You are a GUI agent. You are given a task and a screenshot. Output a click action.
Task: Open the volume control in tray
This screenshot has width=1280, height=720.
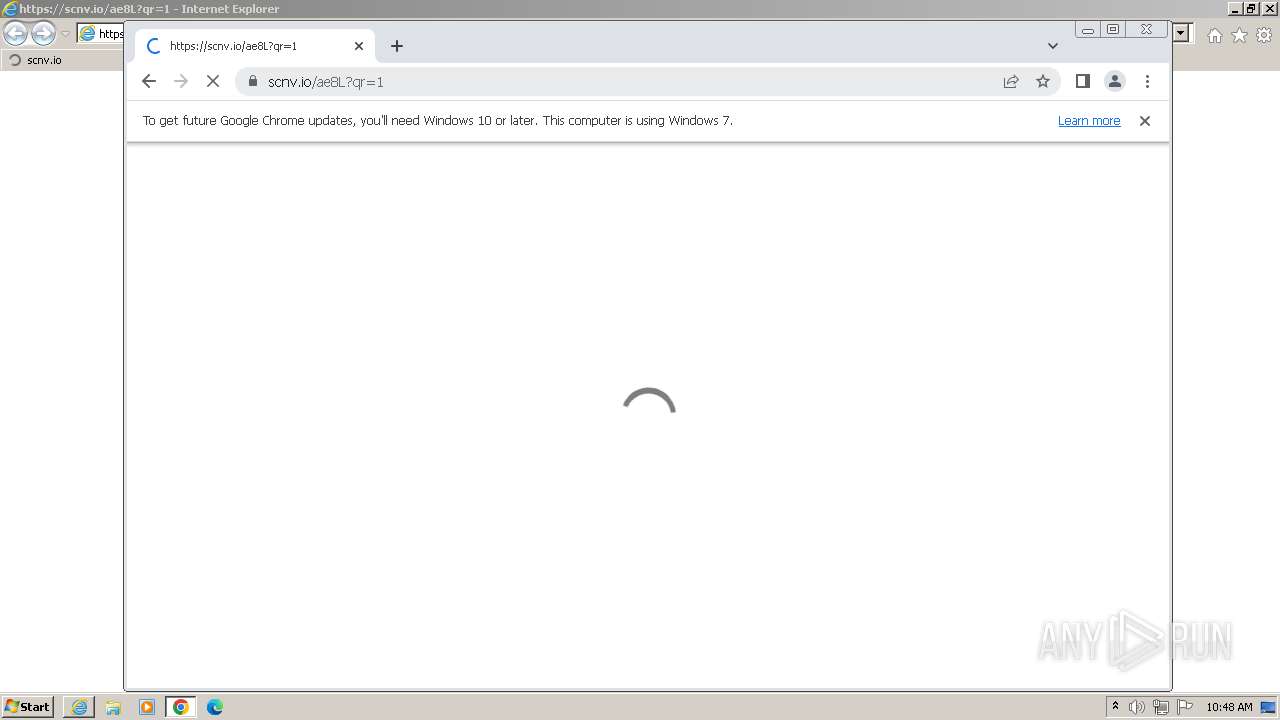click(x=1137, y=707)
